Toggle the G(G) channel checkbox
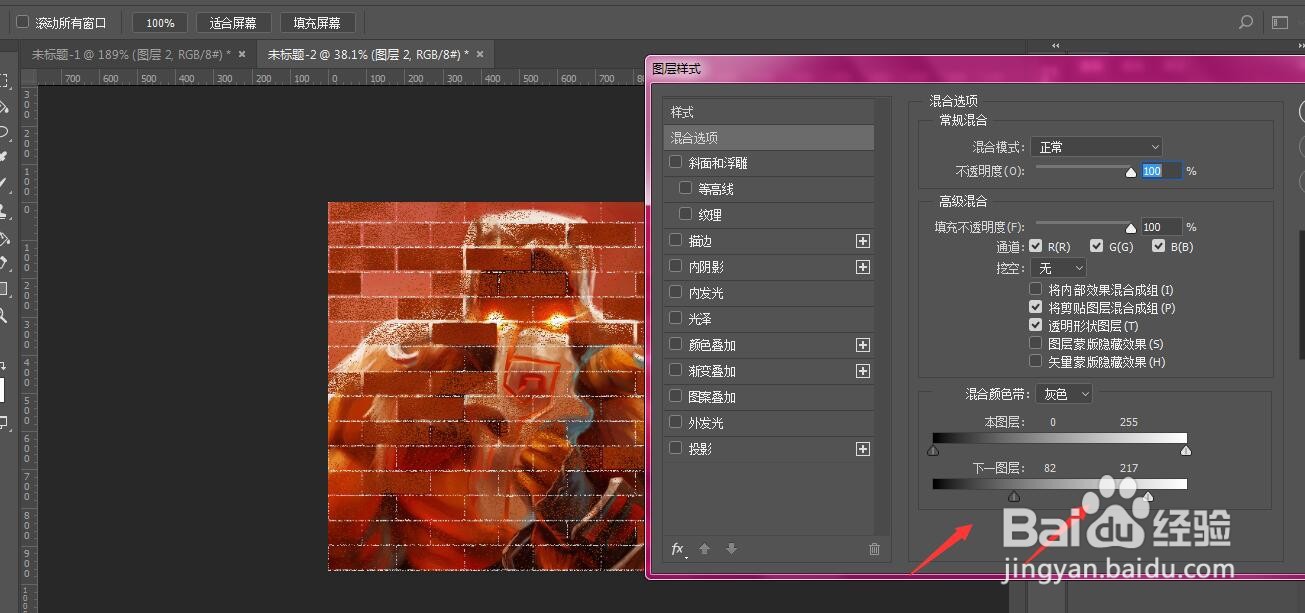 pyautogui.click(x=1097, y=246)
